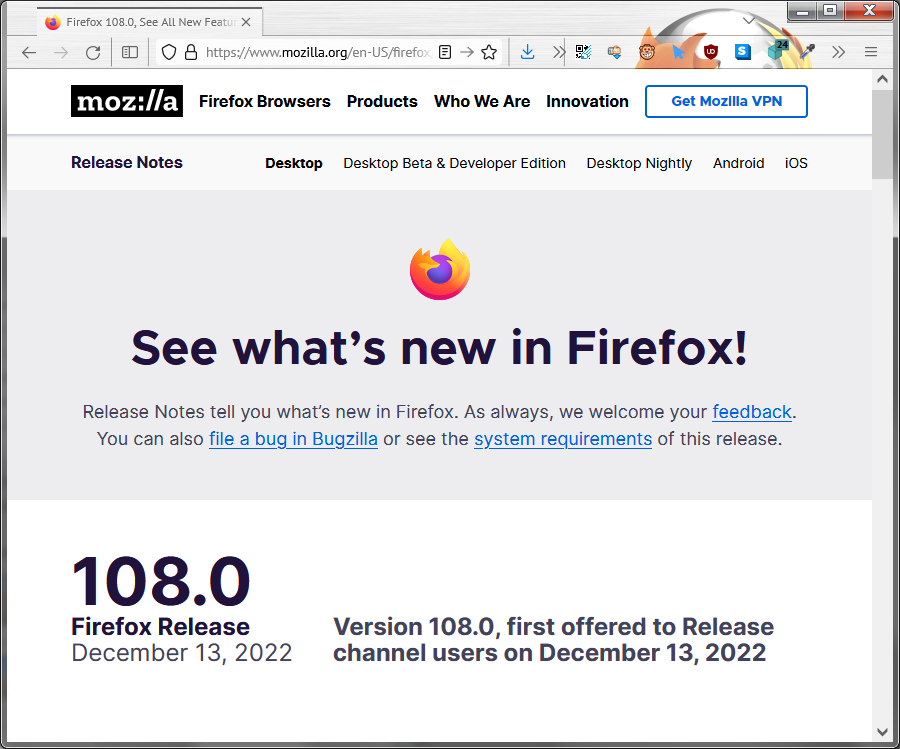Toggle the sidebar panel icon
This screenshot has height=749, width=900.
tap(130, 53)
